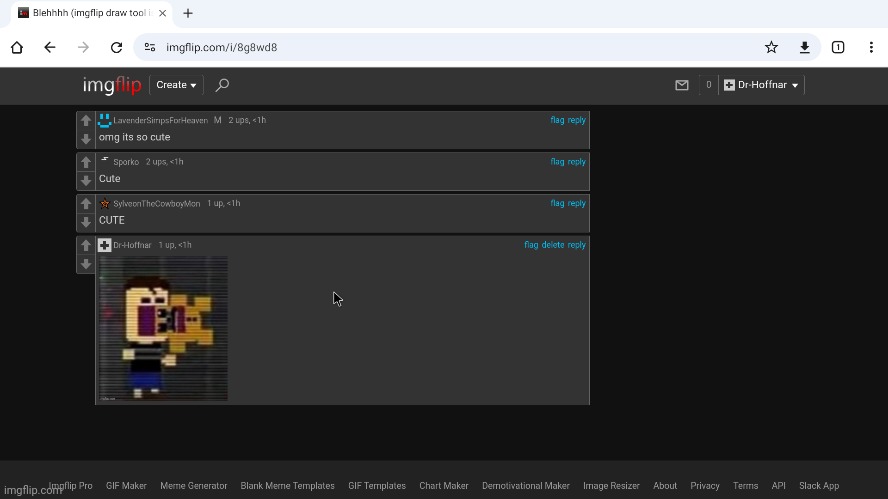888x499 pixels.
Task: Click the imgflip search magnifier icon
Action: (222, 85)
